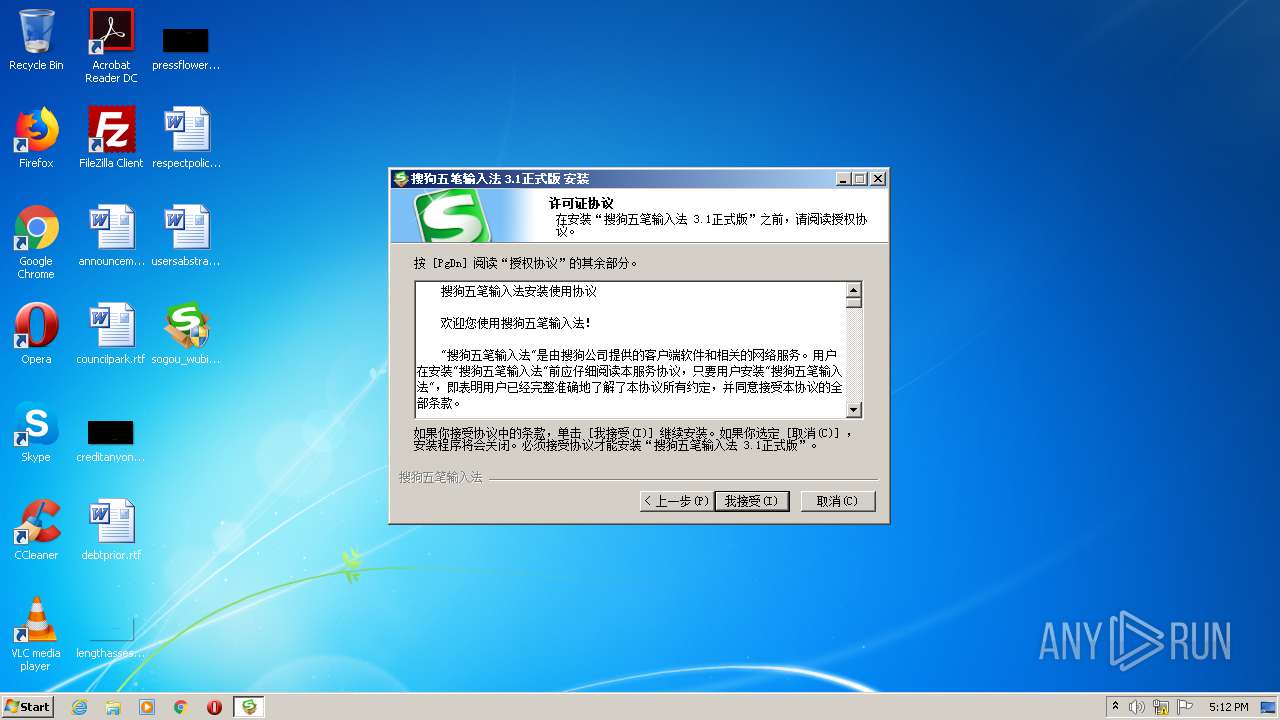Select the Skype desktop shortcut
Image resolution: width=1280 pixels, height=720 pixels.
point(36,432)
